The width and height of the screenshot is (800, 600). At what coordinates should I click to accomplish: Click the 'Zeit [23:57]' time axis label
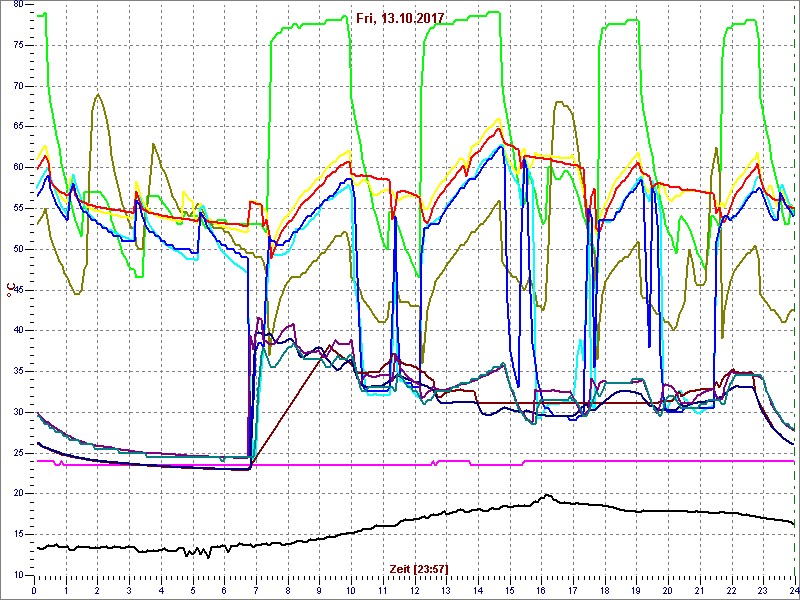click(x=419, y=568)
